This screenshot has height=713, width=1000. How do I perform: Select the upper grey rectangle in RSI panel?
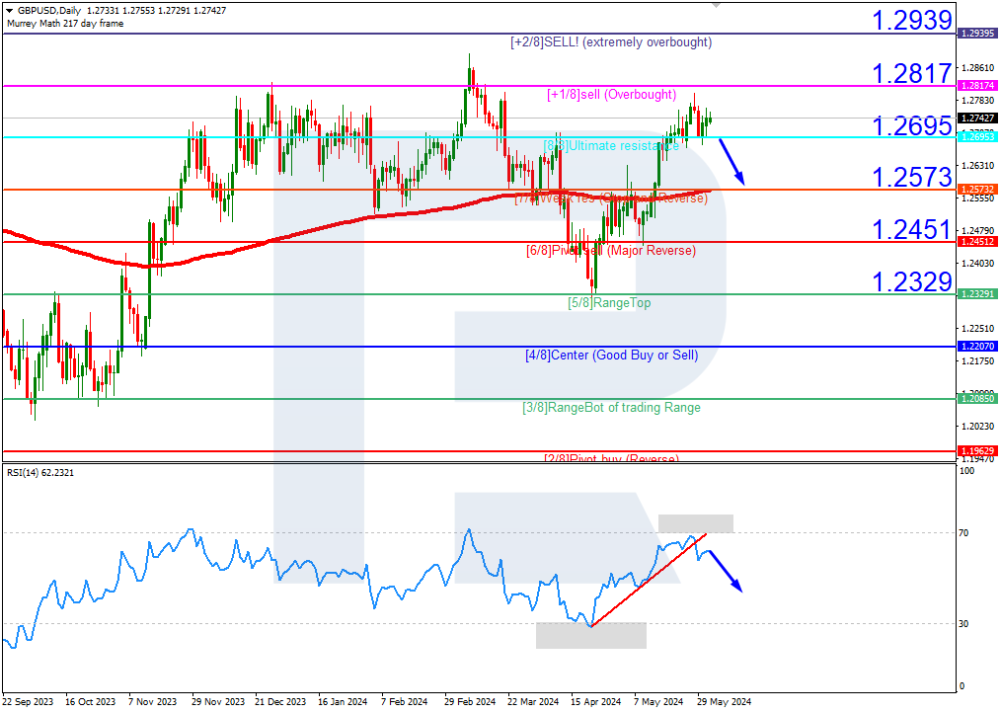tap(695, 523)
